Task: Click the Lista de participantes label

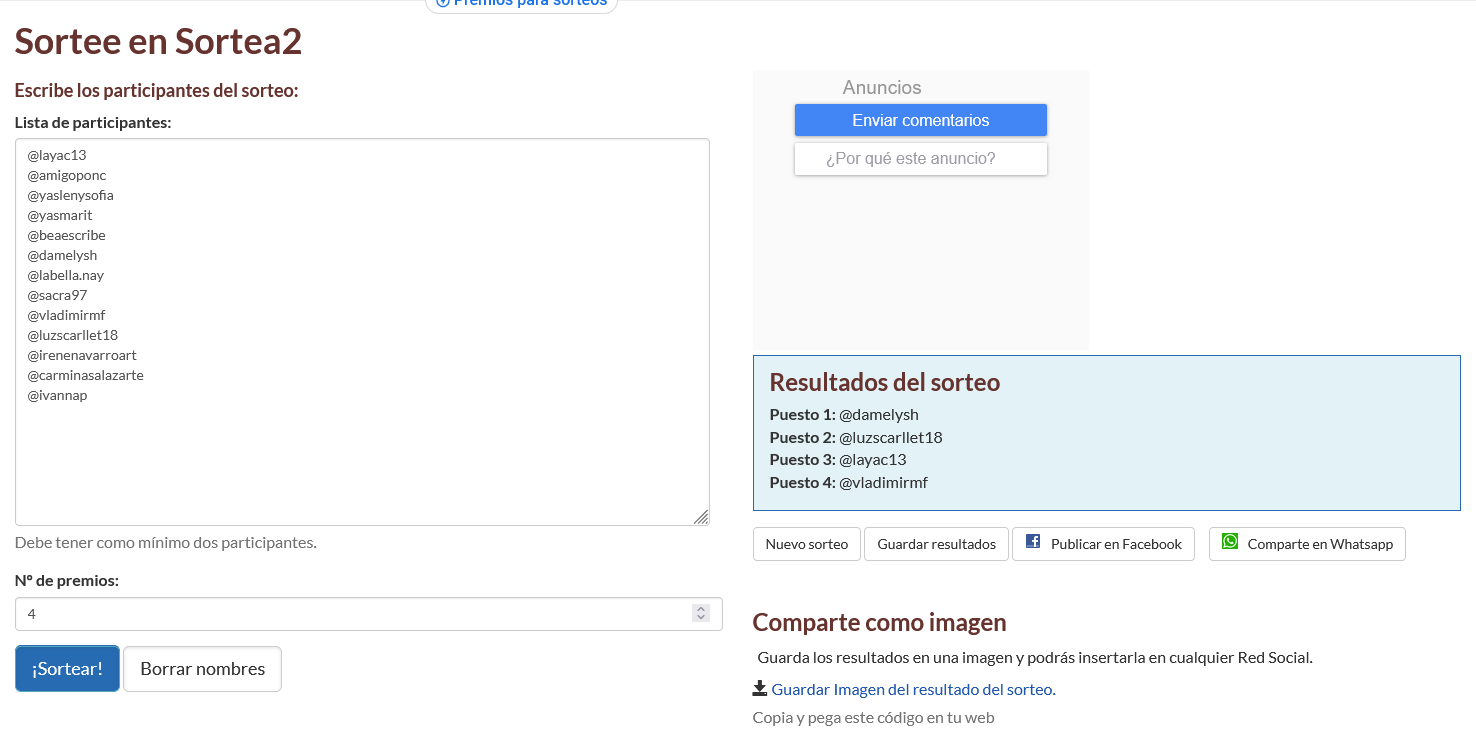Action: [x=93, y=123]
